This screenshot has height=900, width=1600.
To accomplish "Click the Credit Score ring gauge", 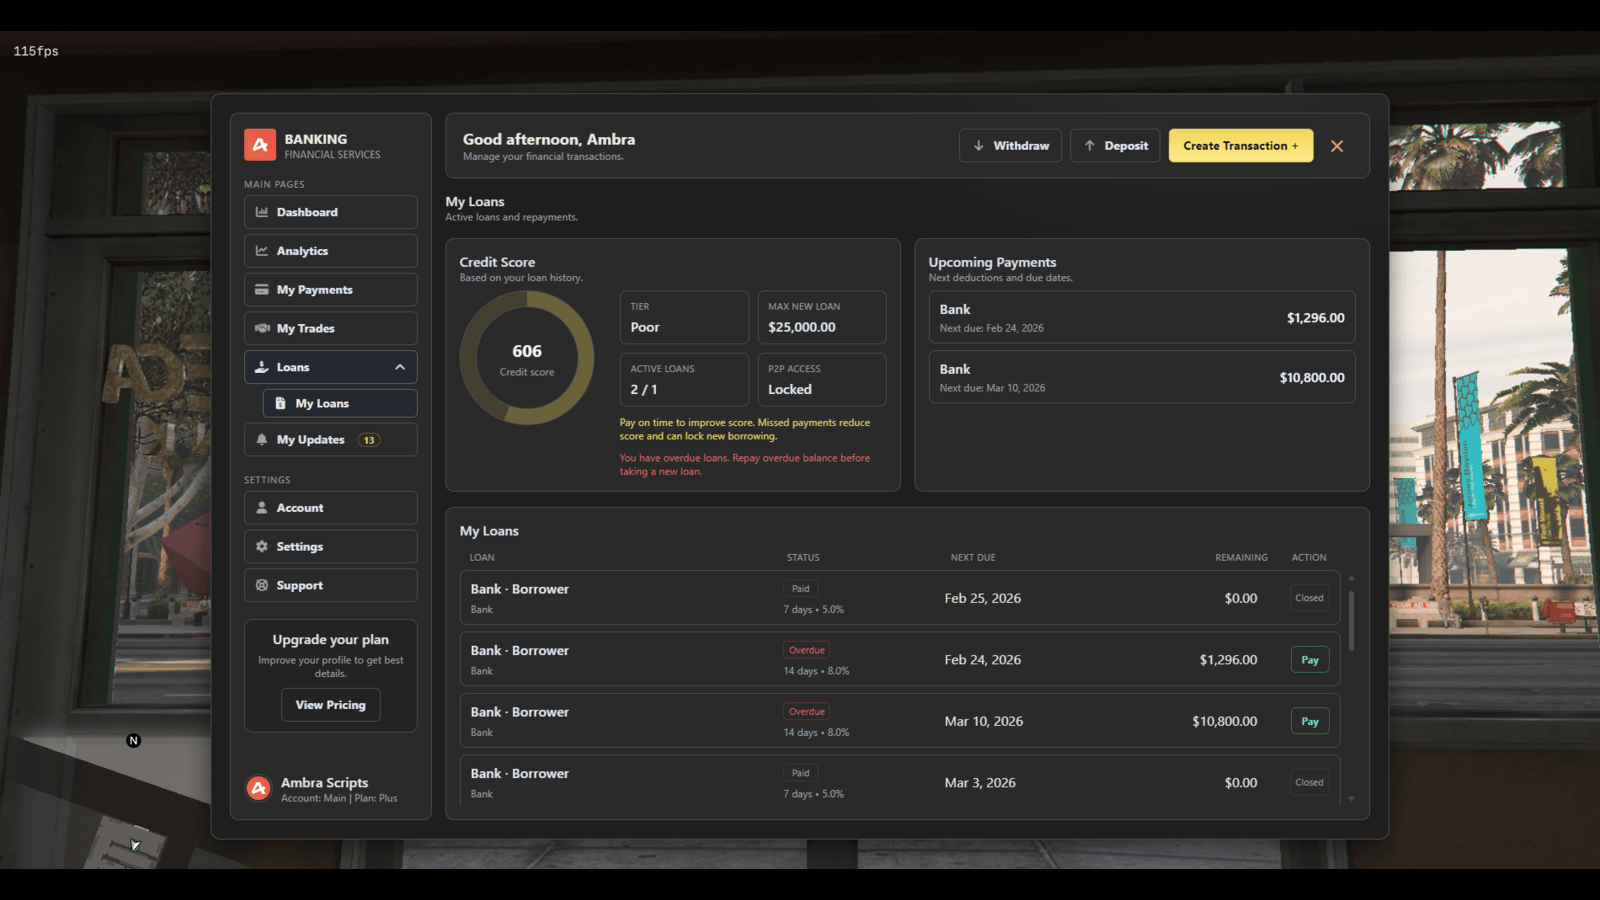I will pyautogui.click(x=526, y=357).
